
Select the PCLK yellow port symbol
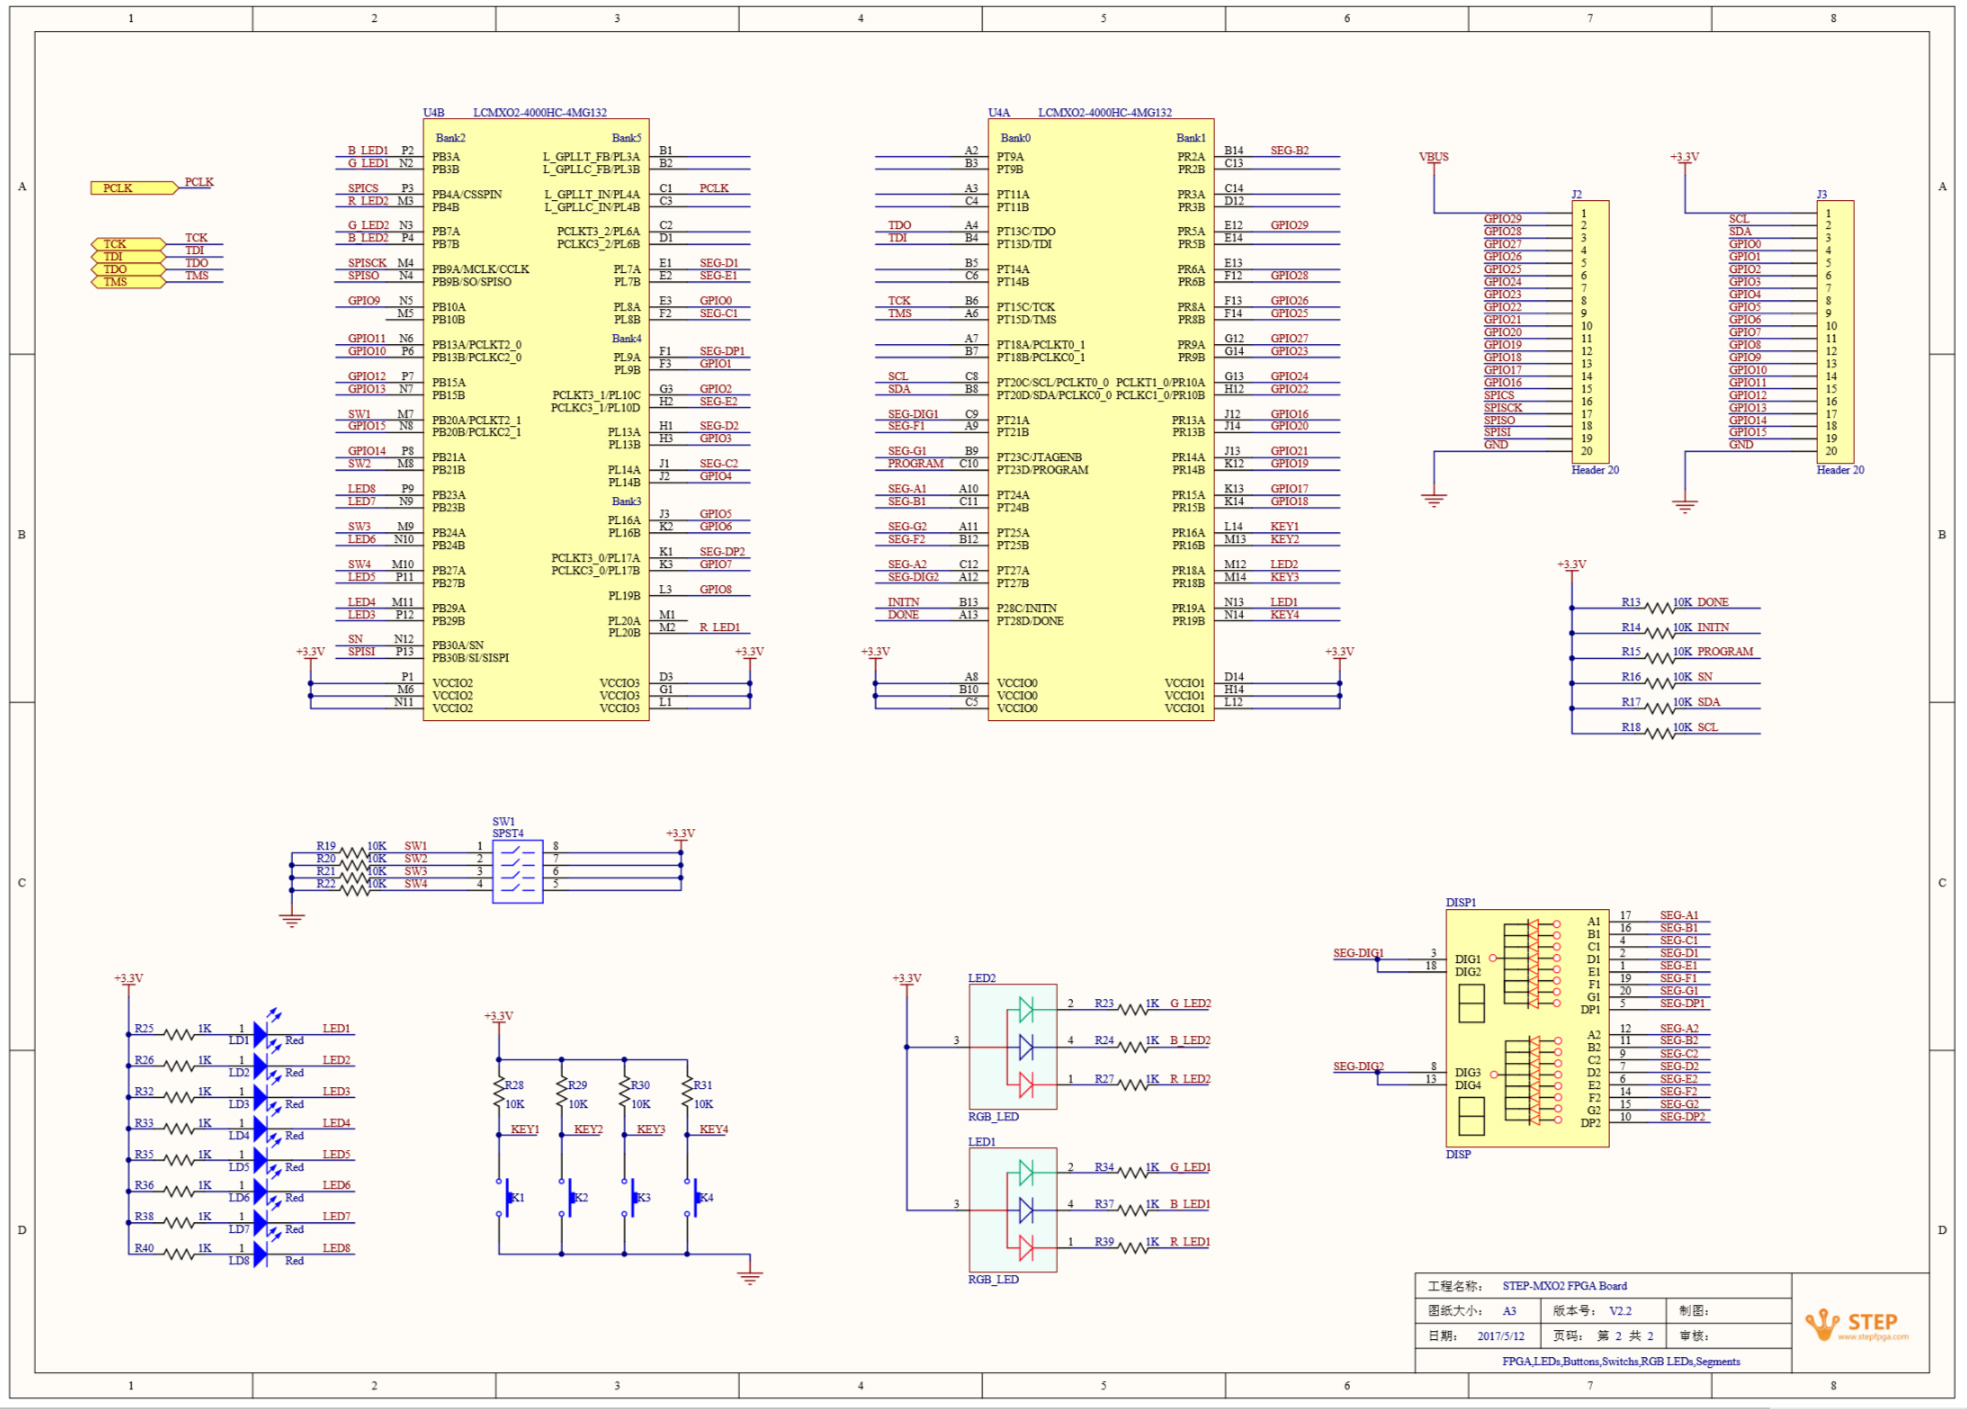(132, 188)
